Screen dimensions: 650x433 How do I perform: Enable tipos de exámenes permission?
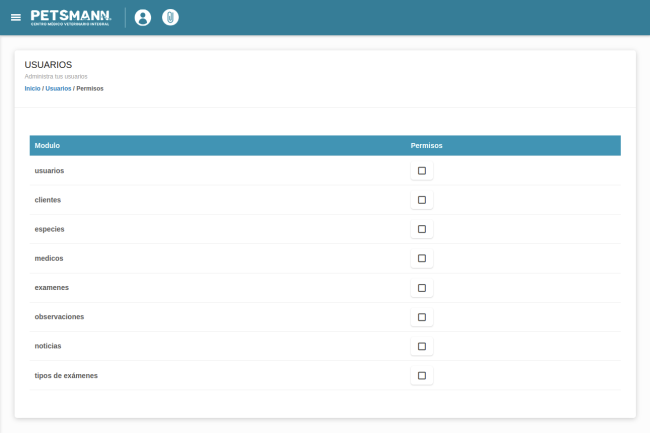(421, 376)
